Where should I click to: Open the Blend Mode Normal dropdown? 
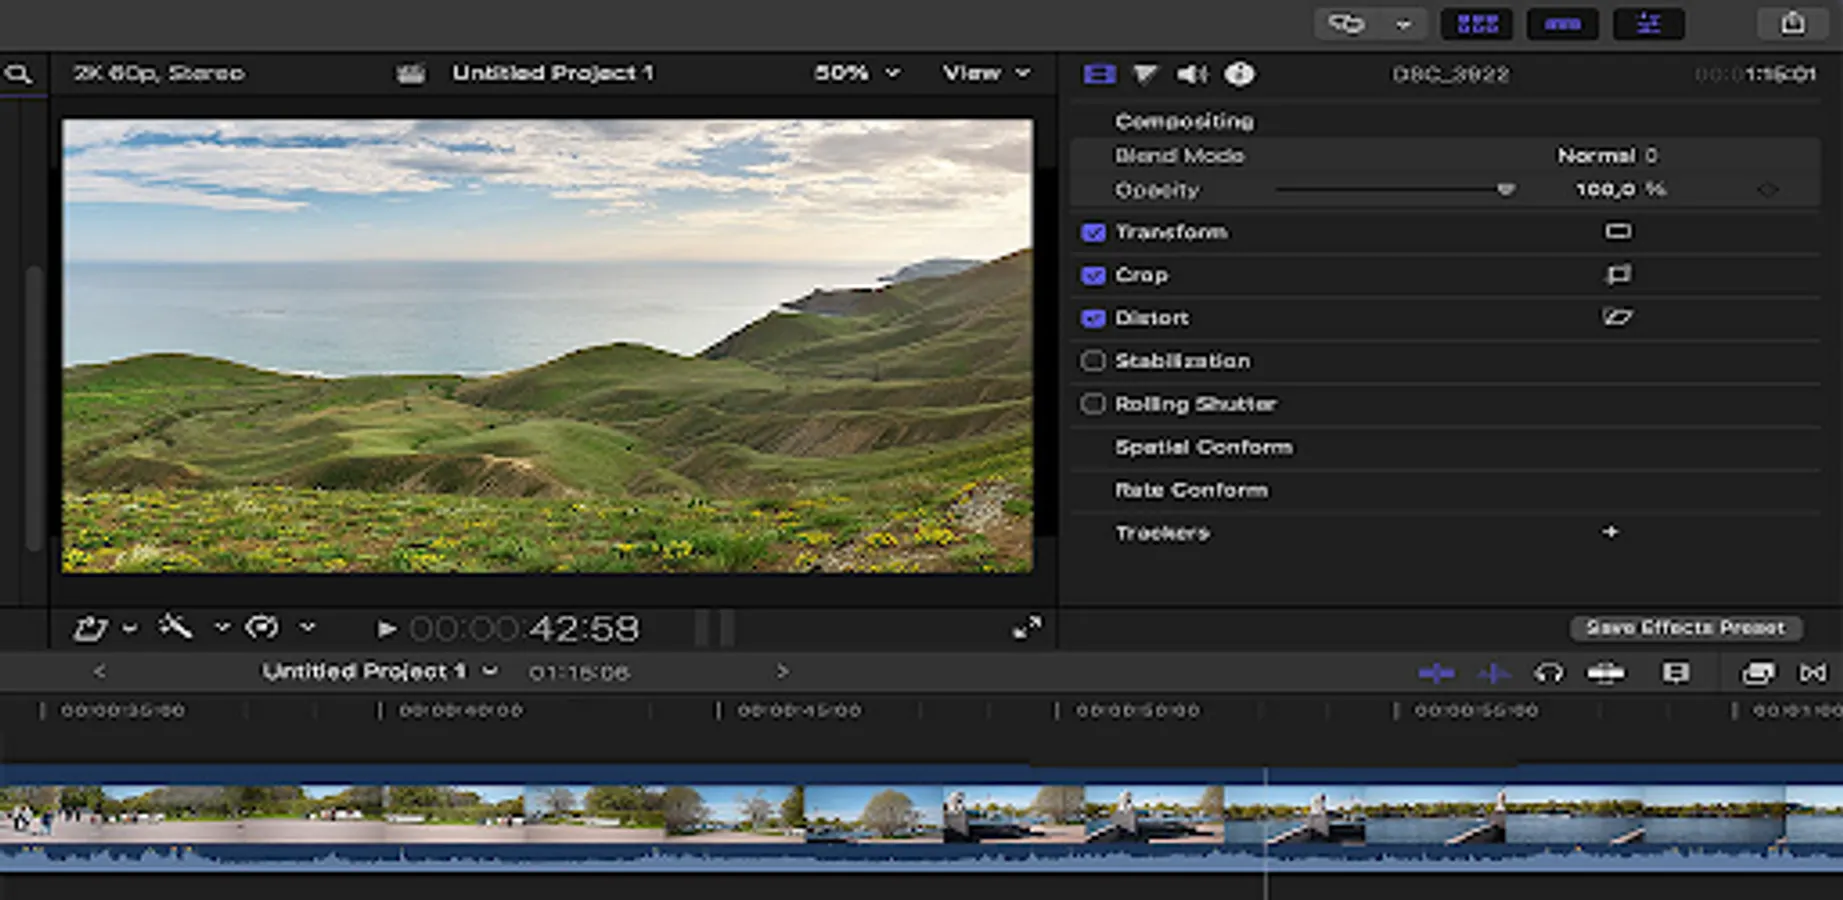coord(1607,156)
